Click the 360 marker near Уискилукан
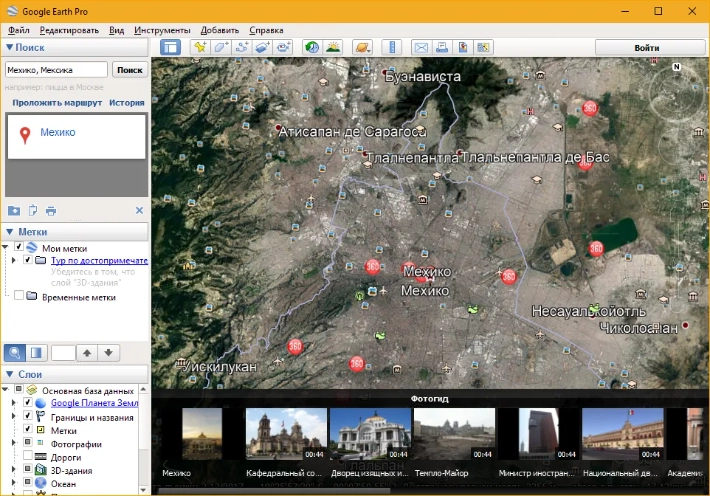The image size is (710, 496). (295, 347)
